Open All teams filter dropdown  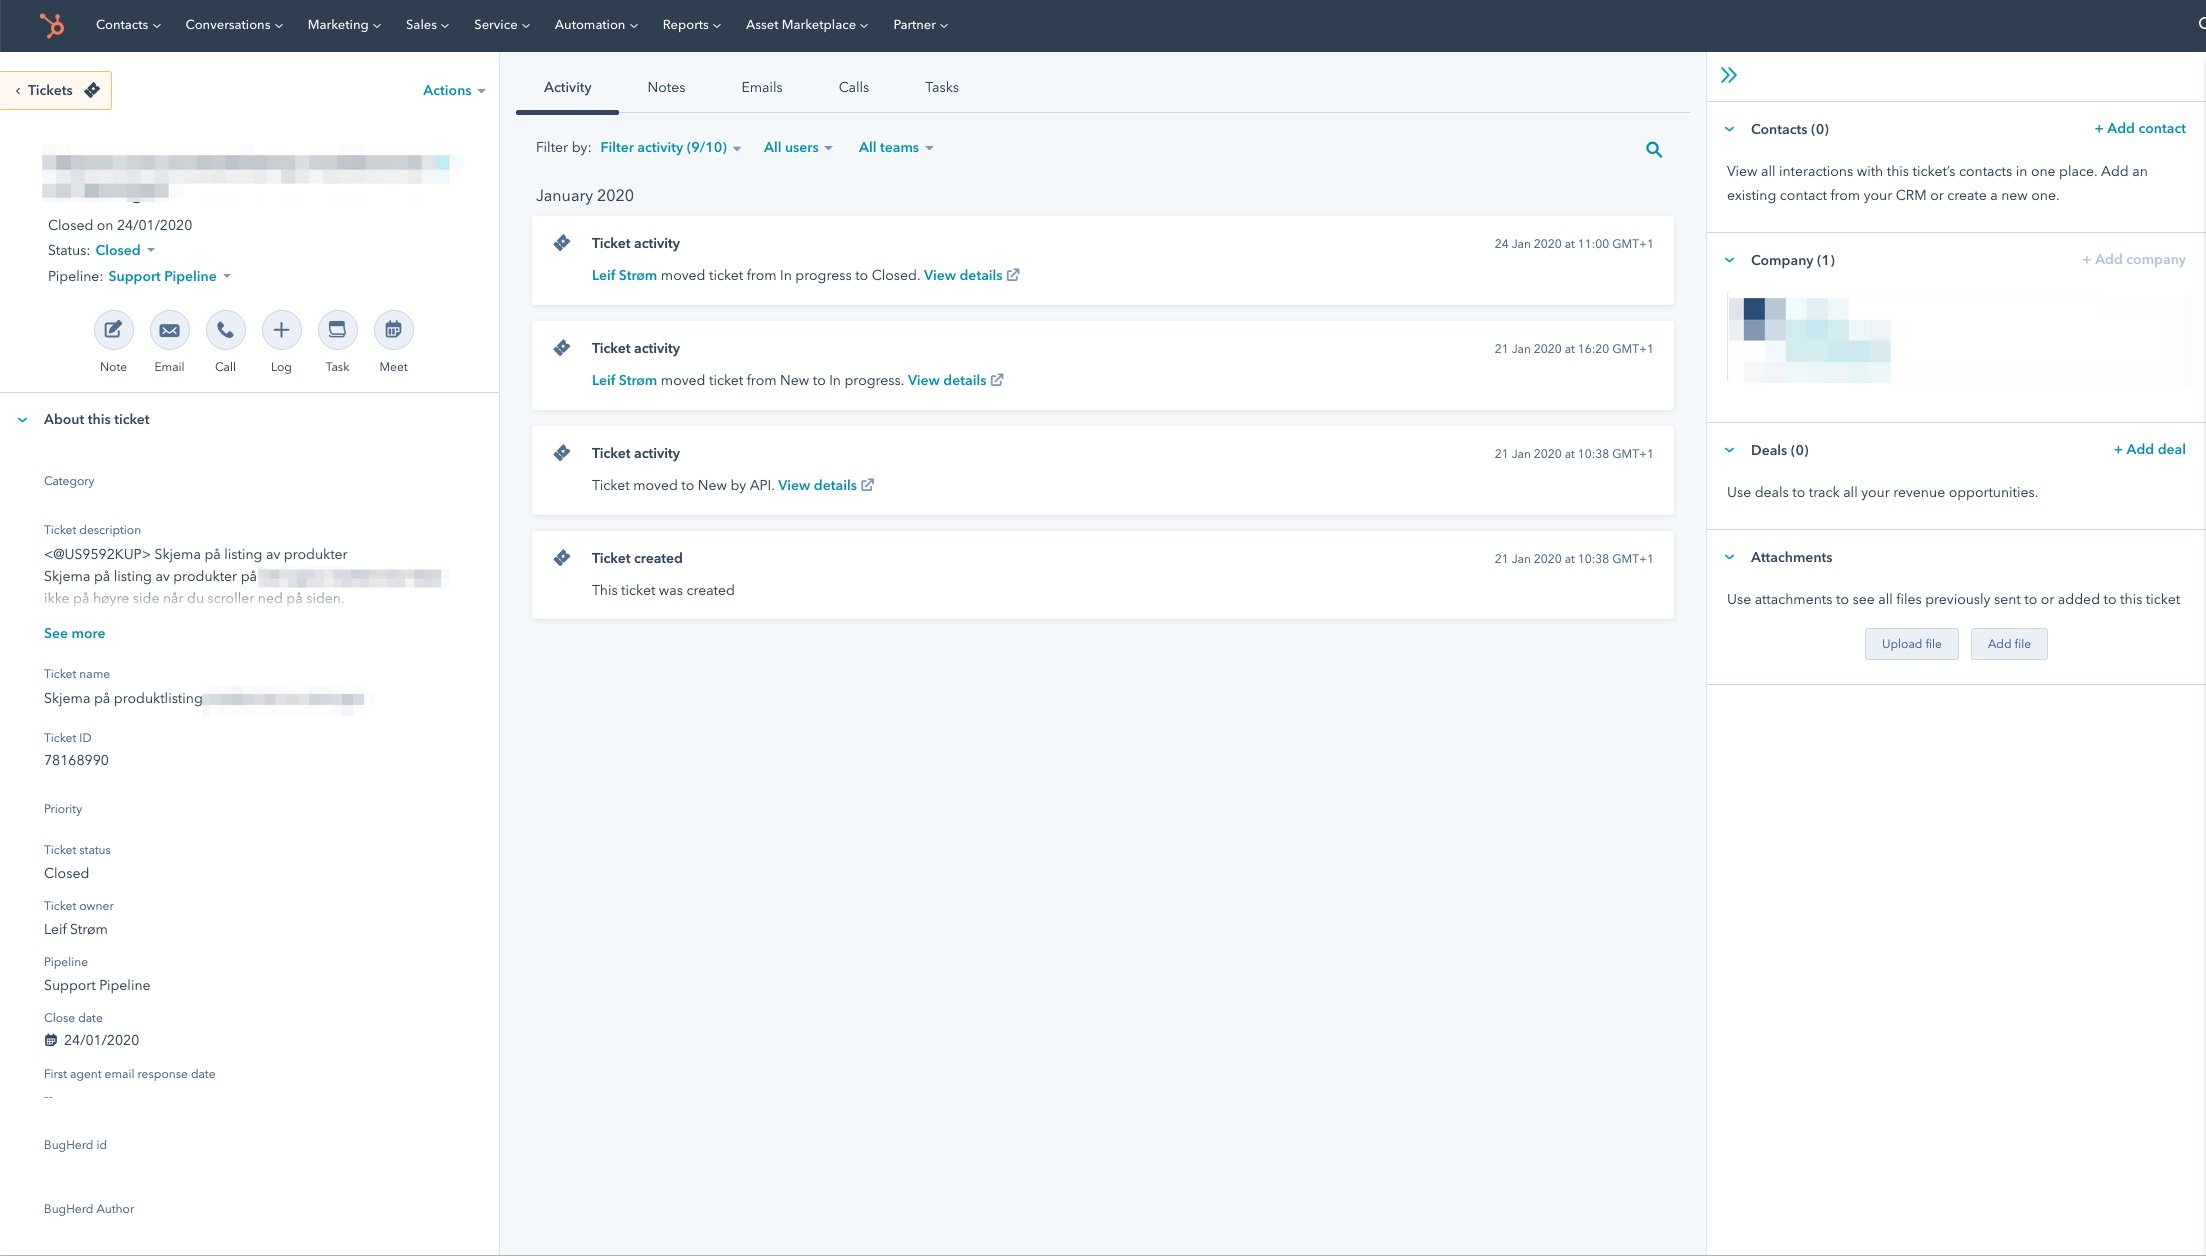click(x=896, y=147)
